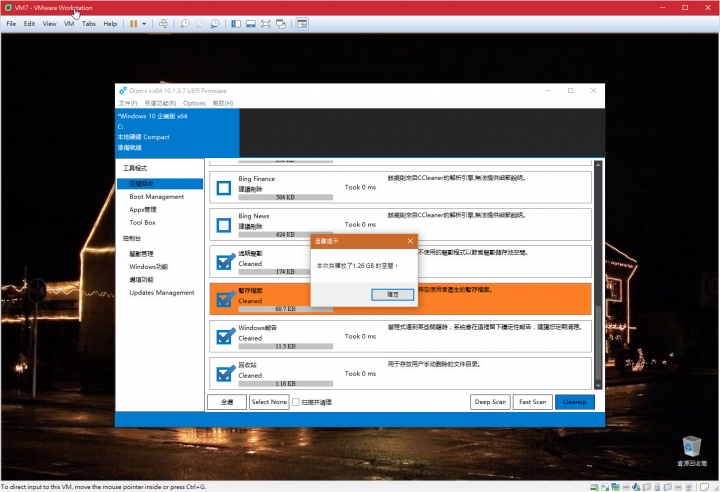720x492 pixels.
Task: Open VMware View menu
Action: 49,24
